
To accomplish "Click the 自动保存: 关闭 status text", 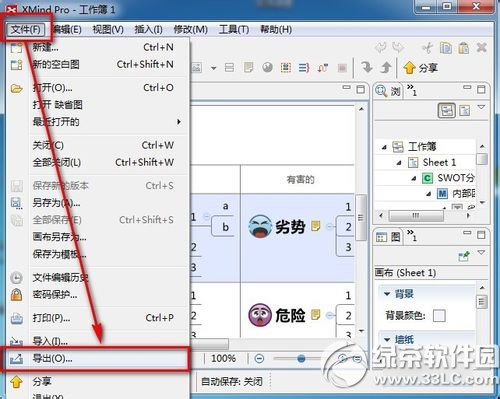I will 232,381.
